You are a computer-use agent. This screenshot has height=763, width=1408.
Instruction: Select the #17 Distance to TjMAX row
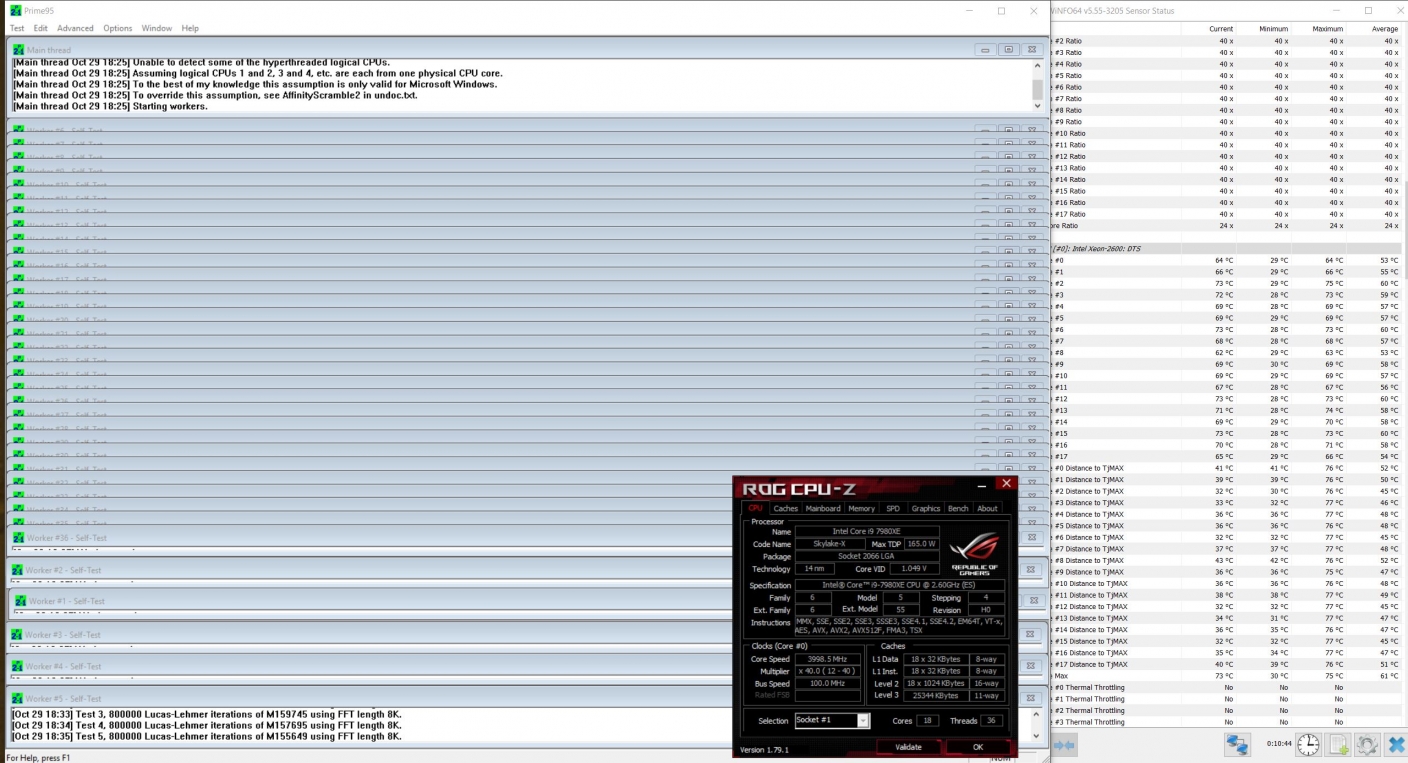[x=1227, y=664]
